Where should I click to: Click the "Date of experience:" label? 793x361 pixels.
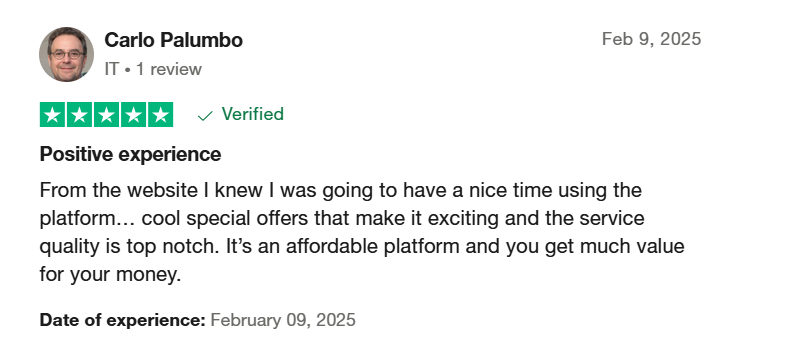[122, 320]
